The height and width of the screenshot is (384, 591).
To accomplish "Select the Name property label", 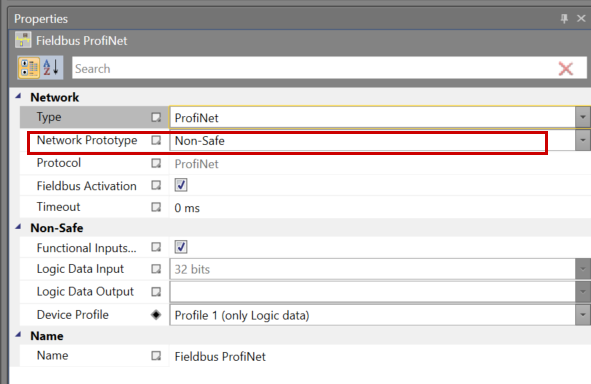I will tap(52, 355).
